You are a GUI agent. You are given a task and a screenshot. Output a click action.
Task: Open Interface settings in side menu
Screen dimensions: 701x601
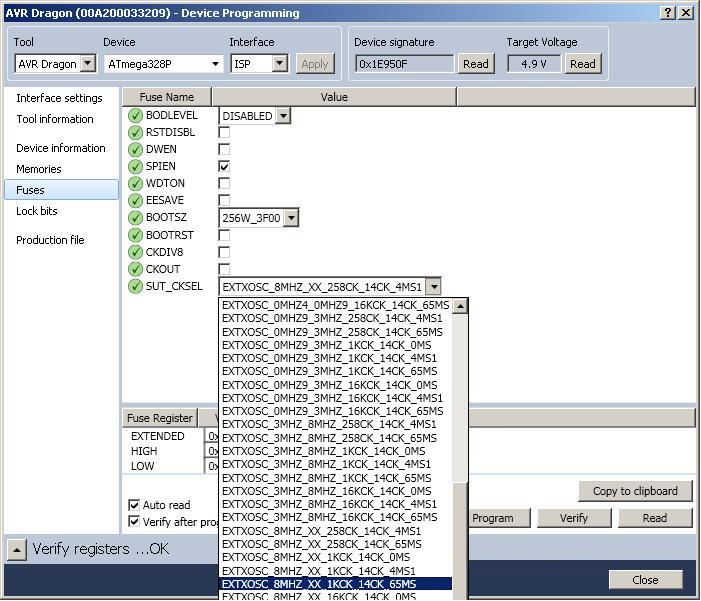click(x=59, y=98)
